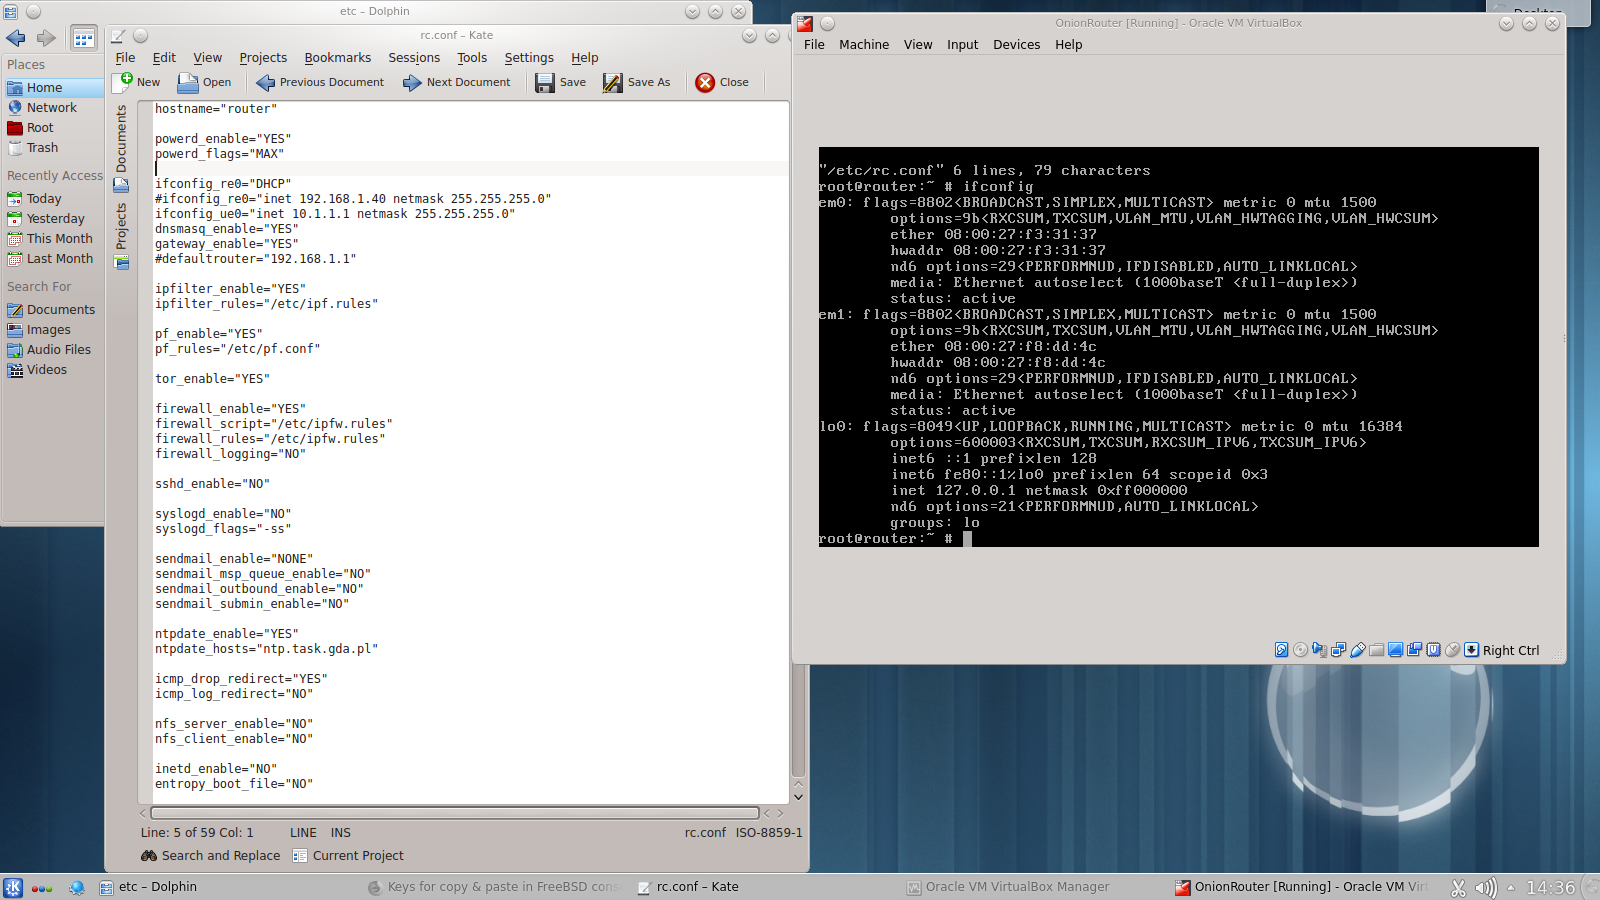Click VirtualBox keyboard capture arrow icon
This screenshot has width=1600, height=900.
[x=1471, y=650]
